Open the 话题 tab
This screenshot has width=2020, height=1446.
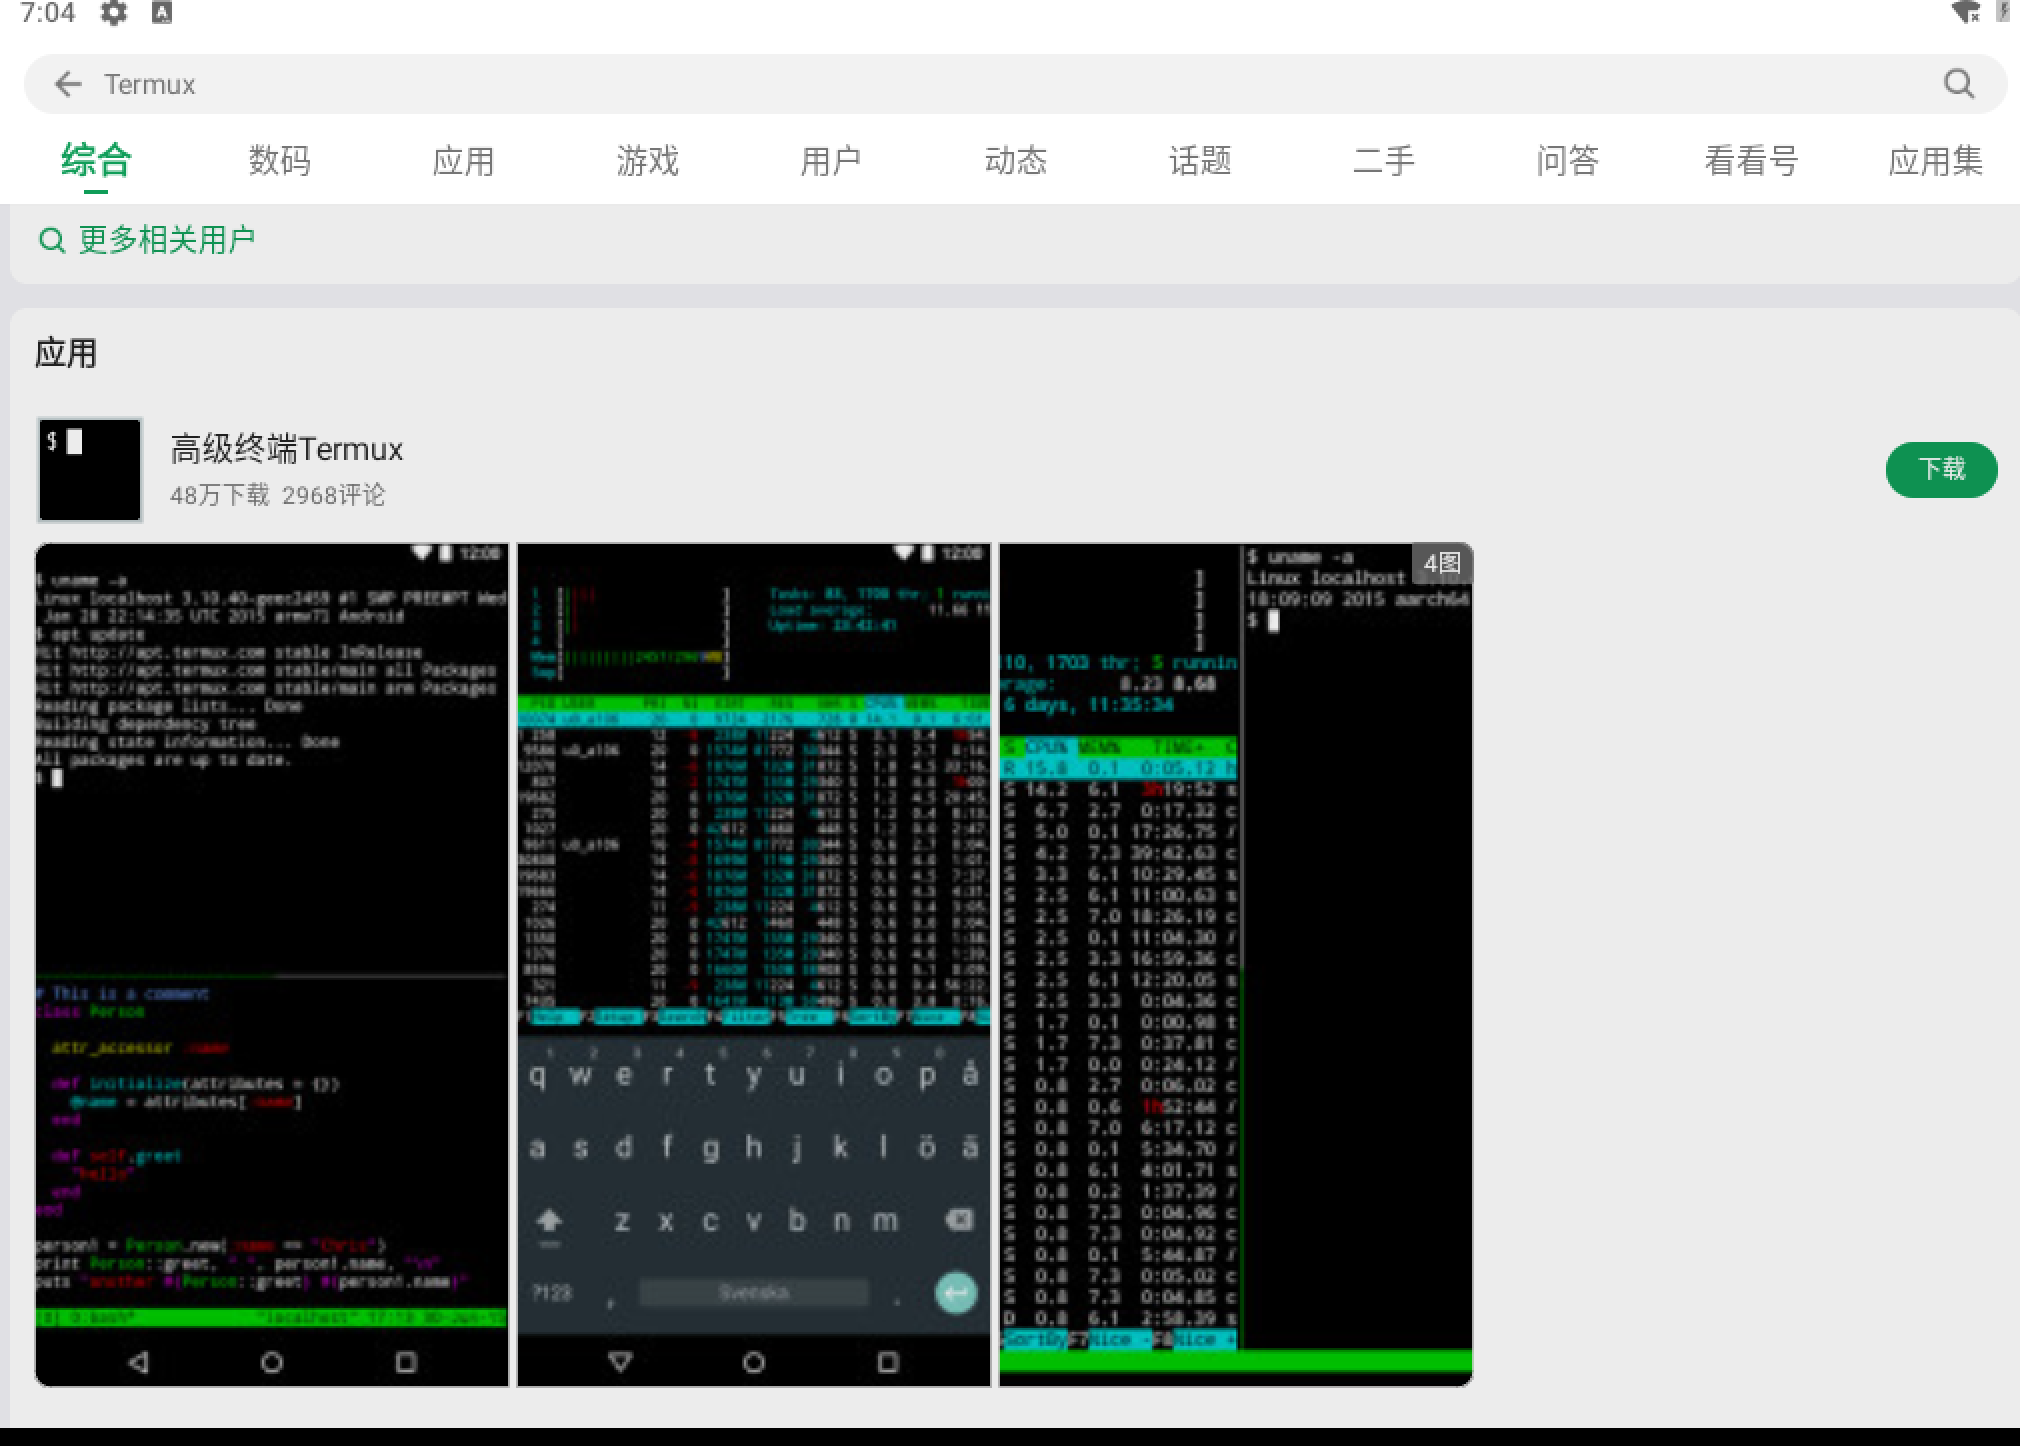click(x=1199, y=161)
